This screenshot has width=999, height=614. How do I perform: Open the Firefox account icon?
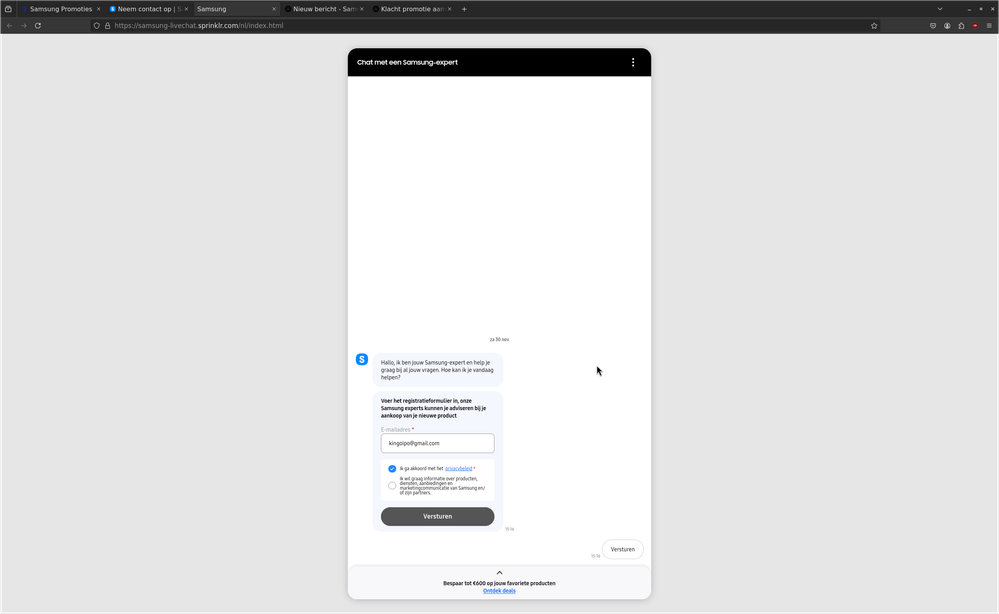[947, 25]
